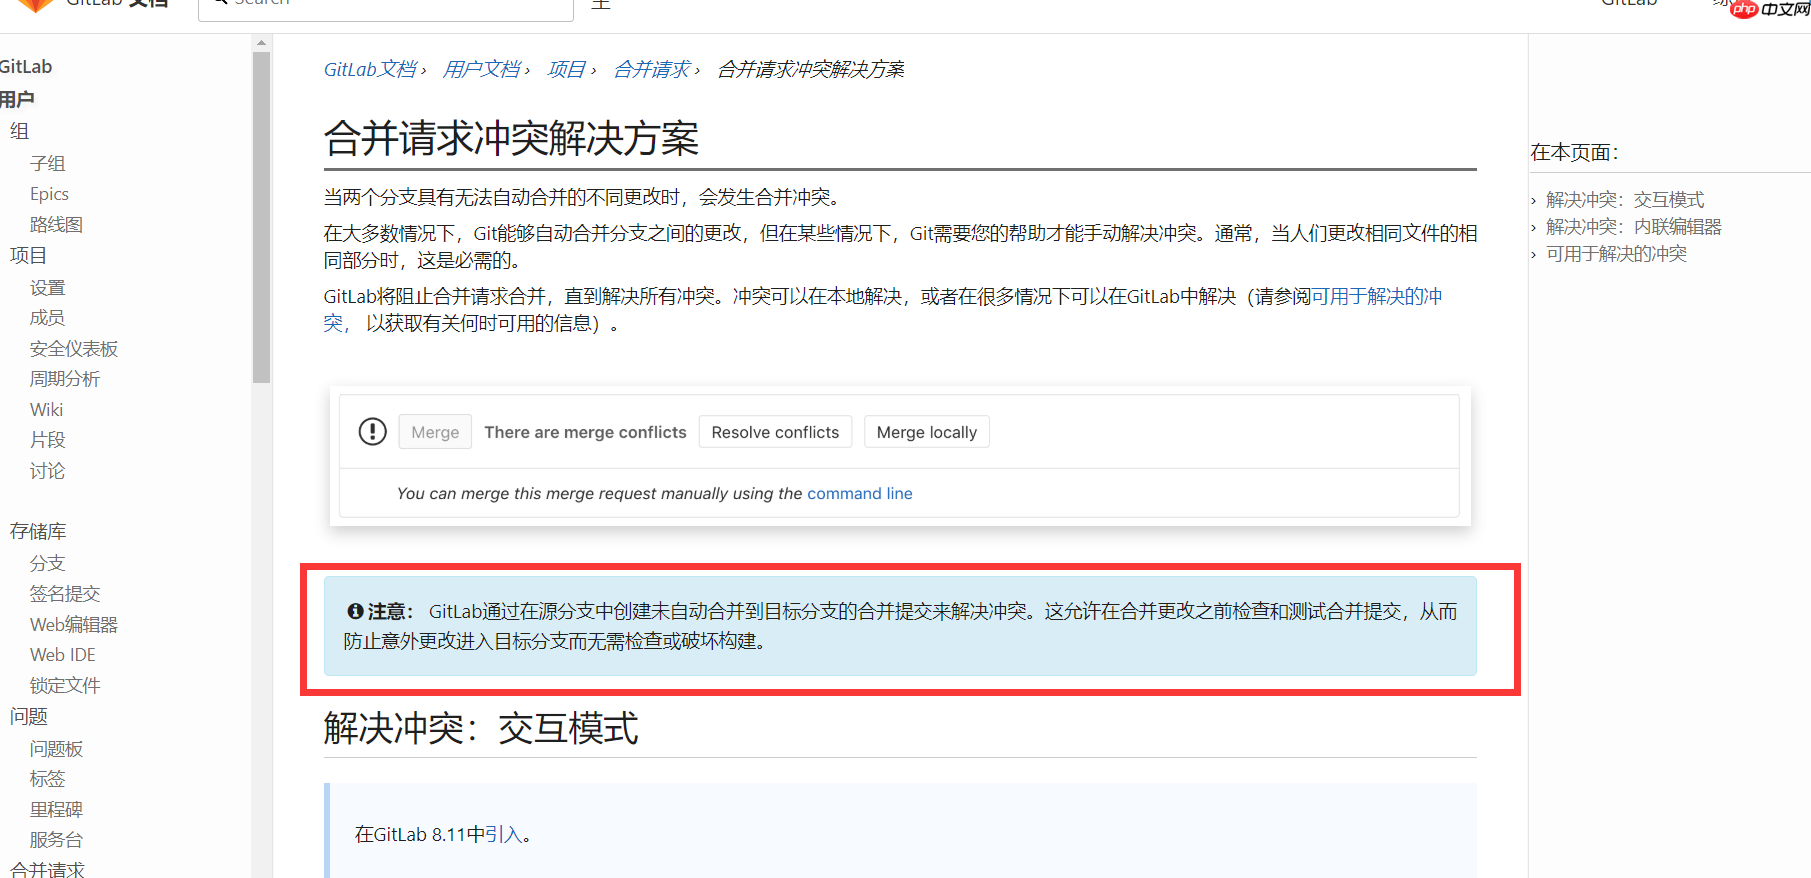Image resolution: width=1811 pixels, height=878 pixels.
Task: Select 问题 in the sidebar
Action: pos(28,717)
